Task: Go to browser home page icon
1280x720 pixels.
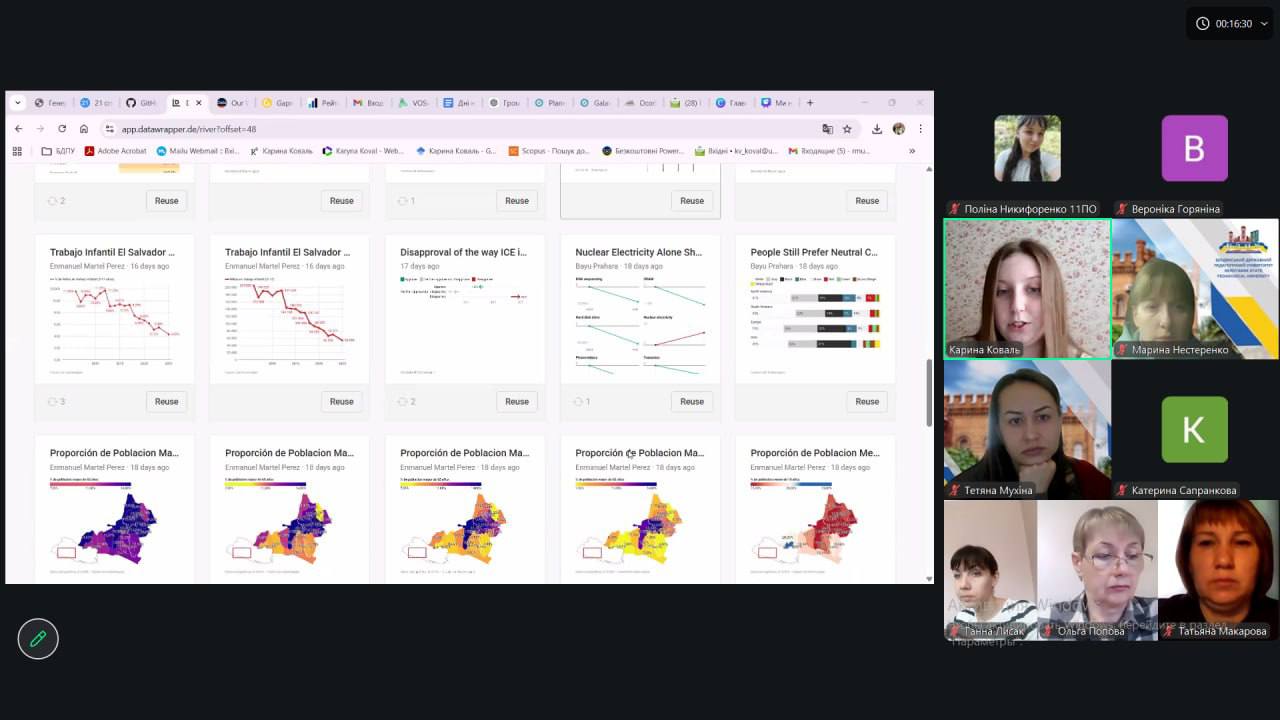Action: point(84,129)
